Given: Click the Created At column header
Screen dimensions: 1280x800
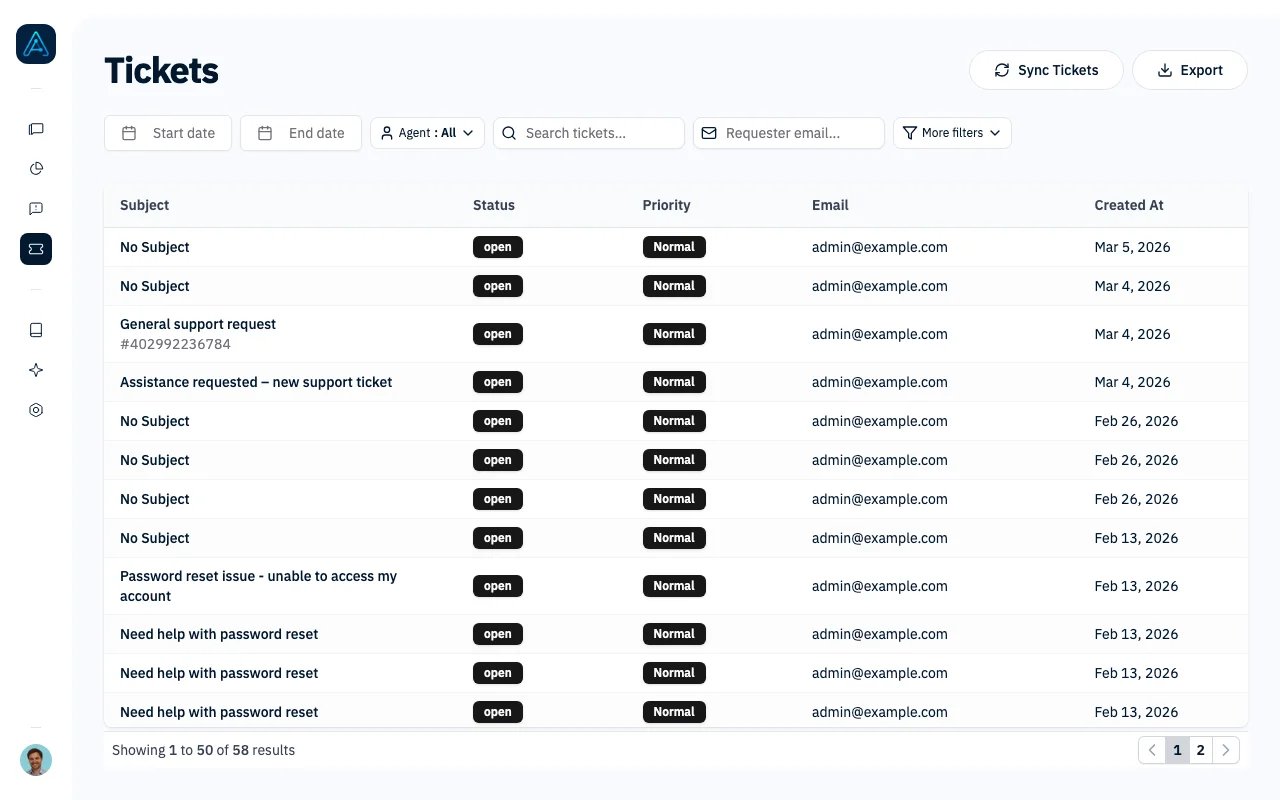Looking at the screenshot, I should [1129, 205].
